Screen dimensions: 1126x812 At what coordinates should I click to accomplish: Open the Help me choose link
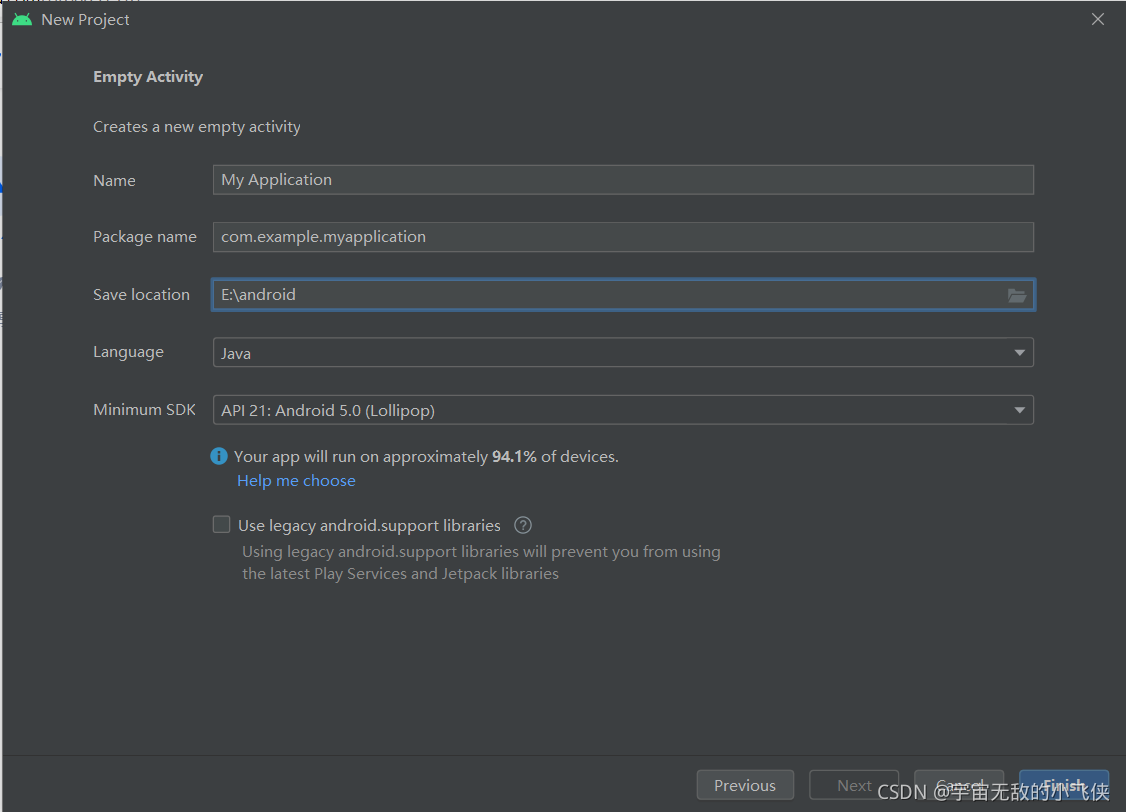pos(296,481)
